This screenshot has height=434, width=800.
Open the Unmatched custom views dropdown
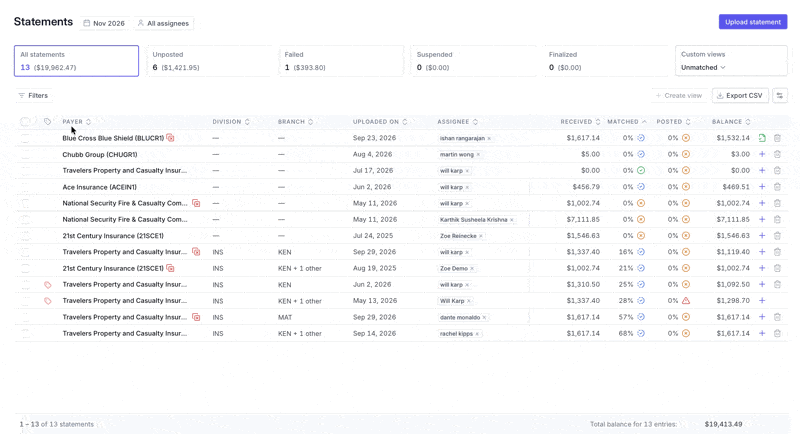point(703,67)
